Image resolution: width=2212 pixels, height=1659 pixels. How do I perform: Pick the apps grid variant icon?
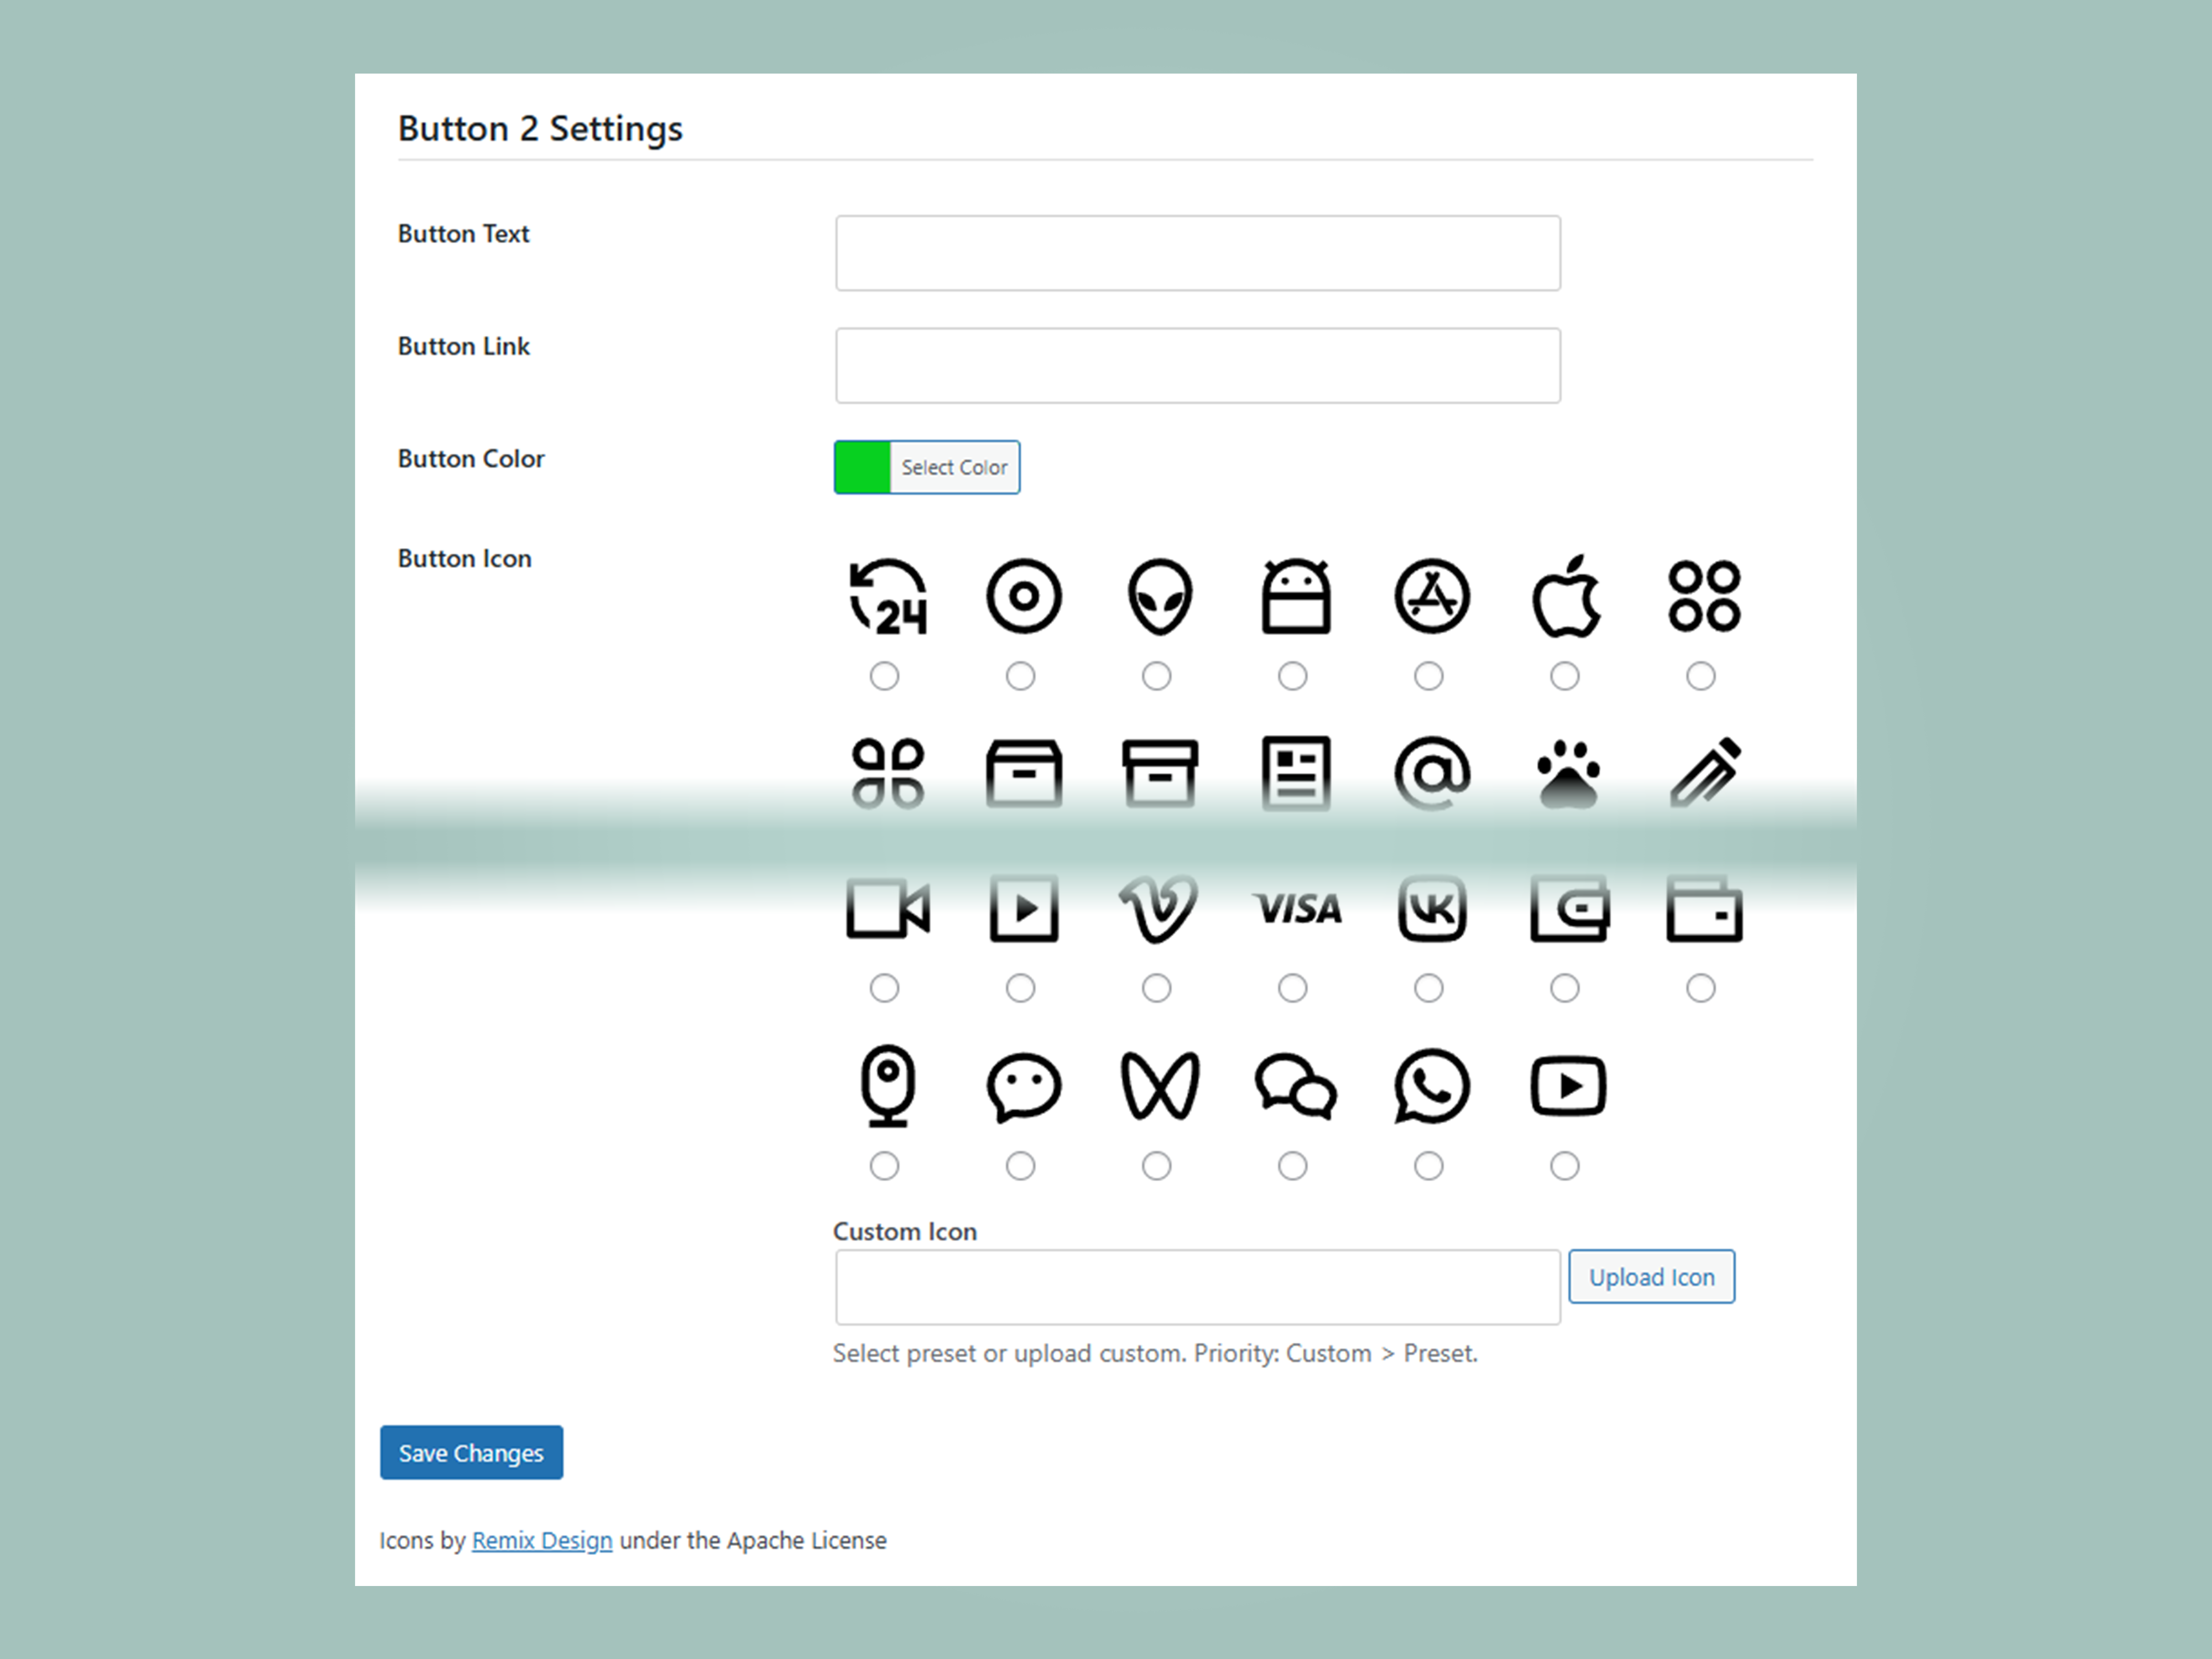[887, 773]
